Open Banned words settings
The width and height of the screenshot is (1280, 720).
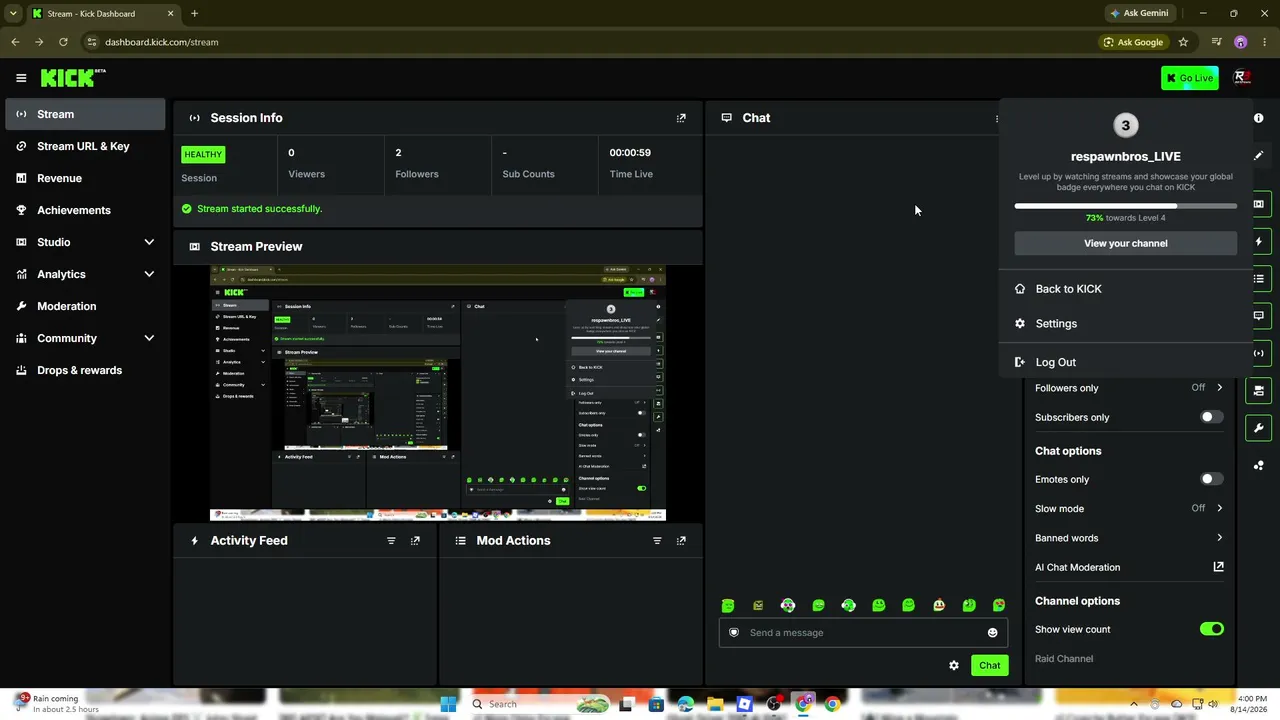tap(1129, 538)
